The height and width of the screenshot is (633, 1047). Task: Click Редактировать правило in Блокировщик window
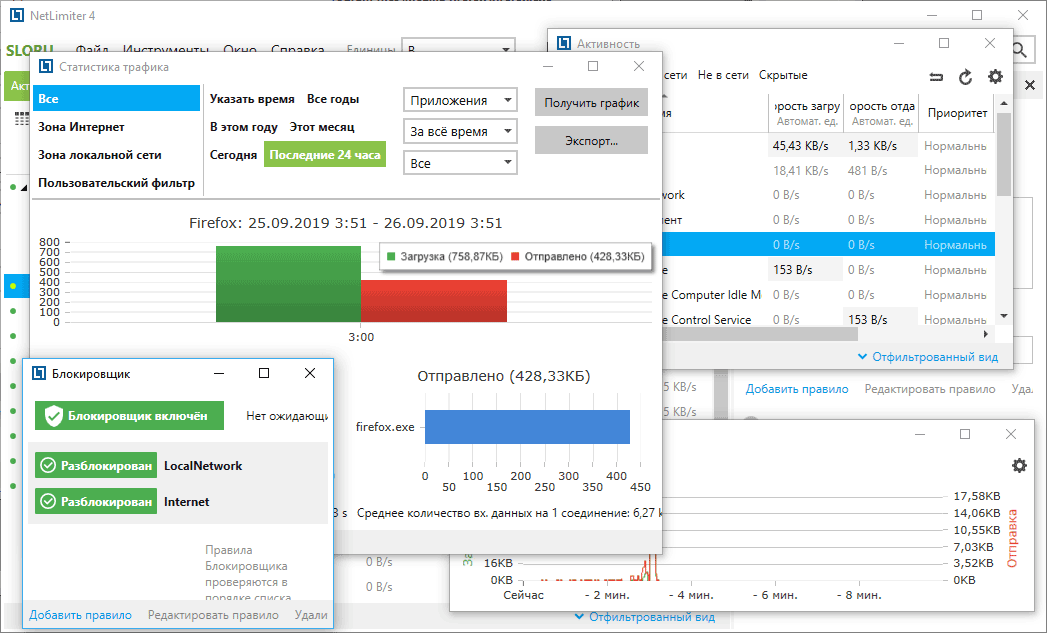tap(213, 615)
